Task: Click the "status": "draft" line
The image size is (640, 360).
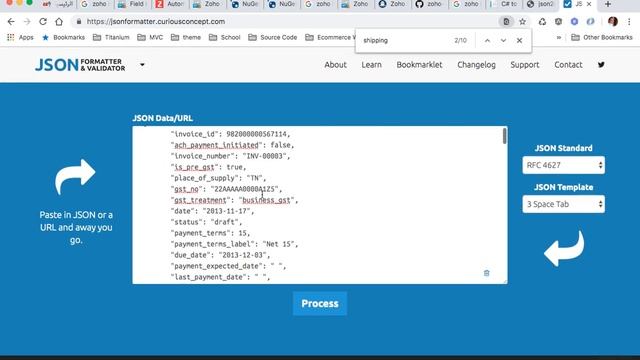Action: pyautogui.click(x=206, y=222)
